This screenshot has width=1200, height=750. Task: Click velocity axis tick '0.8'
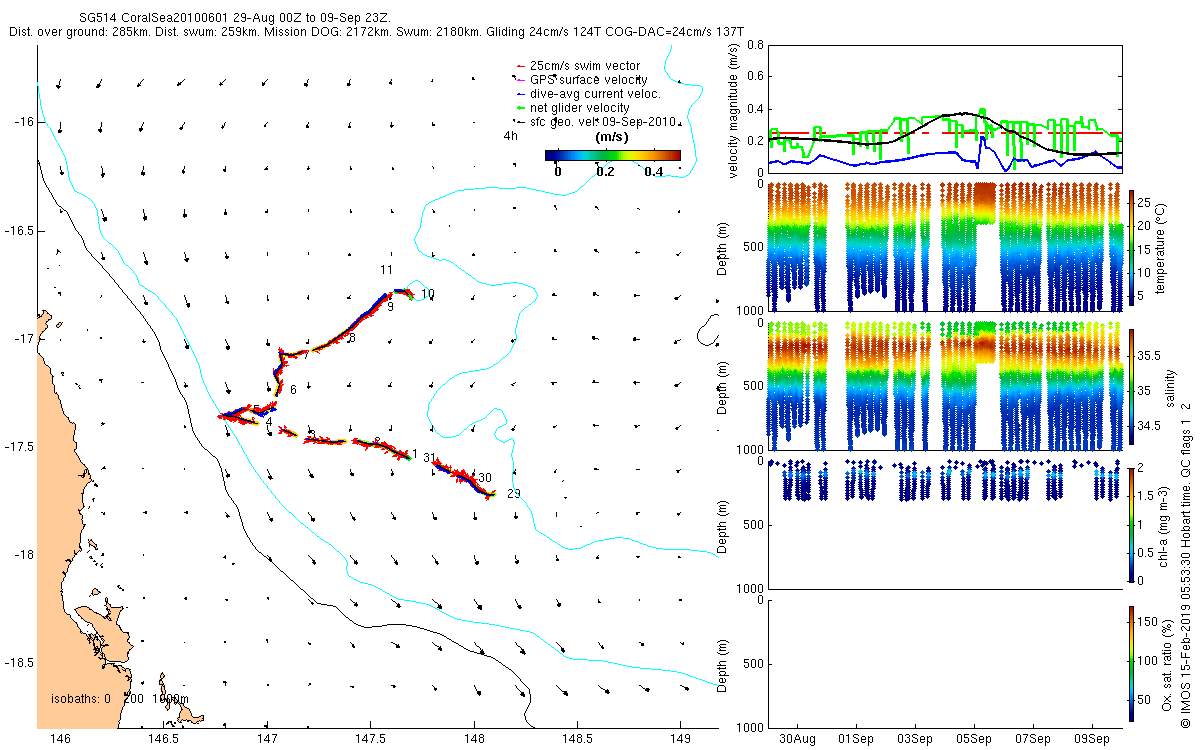click(755, 46)
